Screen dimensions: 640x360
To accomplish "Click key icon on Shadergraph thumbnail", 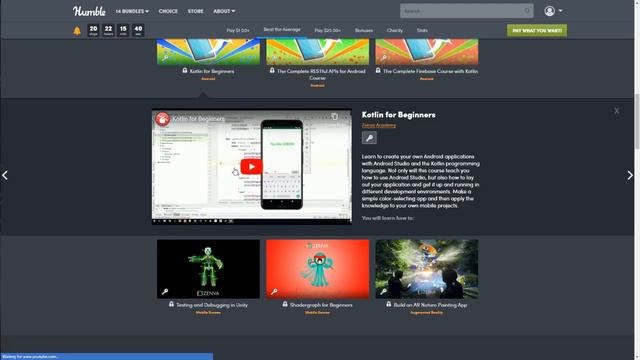I will (x=274, y=291).
